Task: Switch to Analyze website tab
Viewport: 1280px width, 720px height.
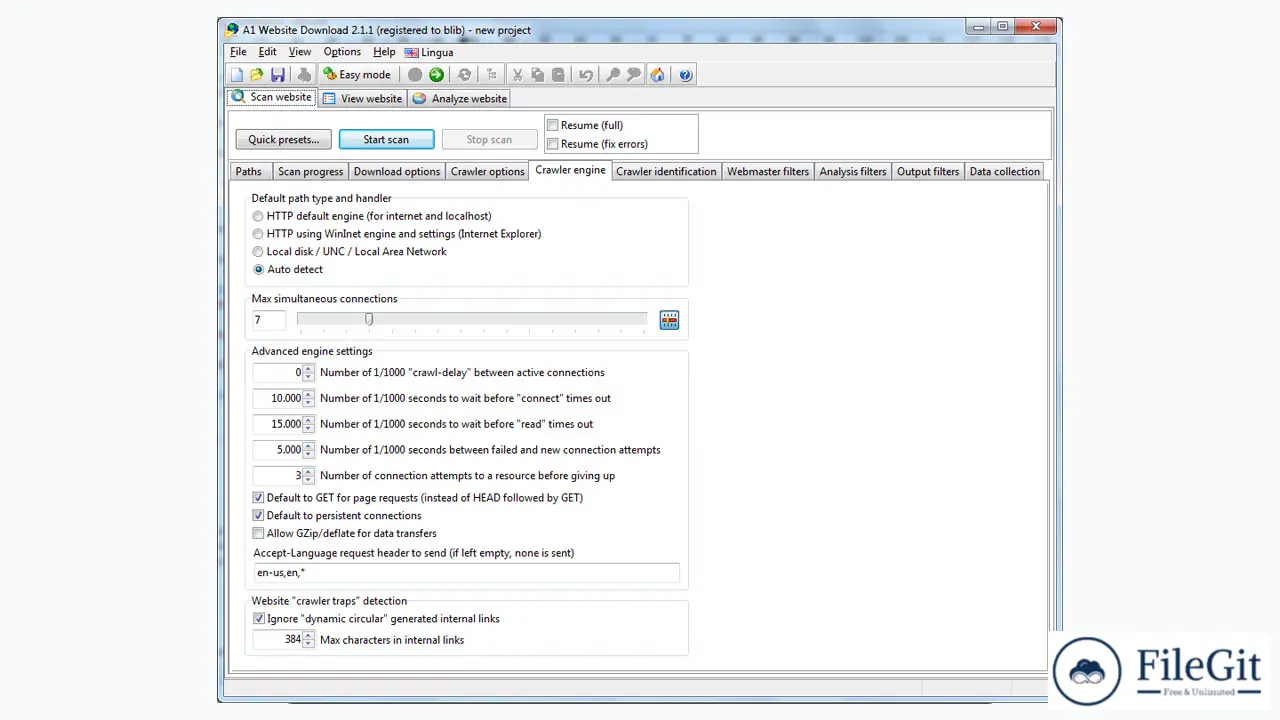Action: click(460, 98)
